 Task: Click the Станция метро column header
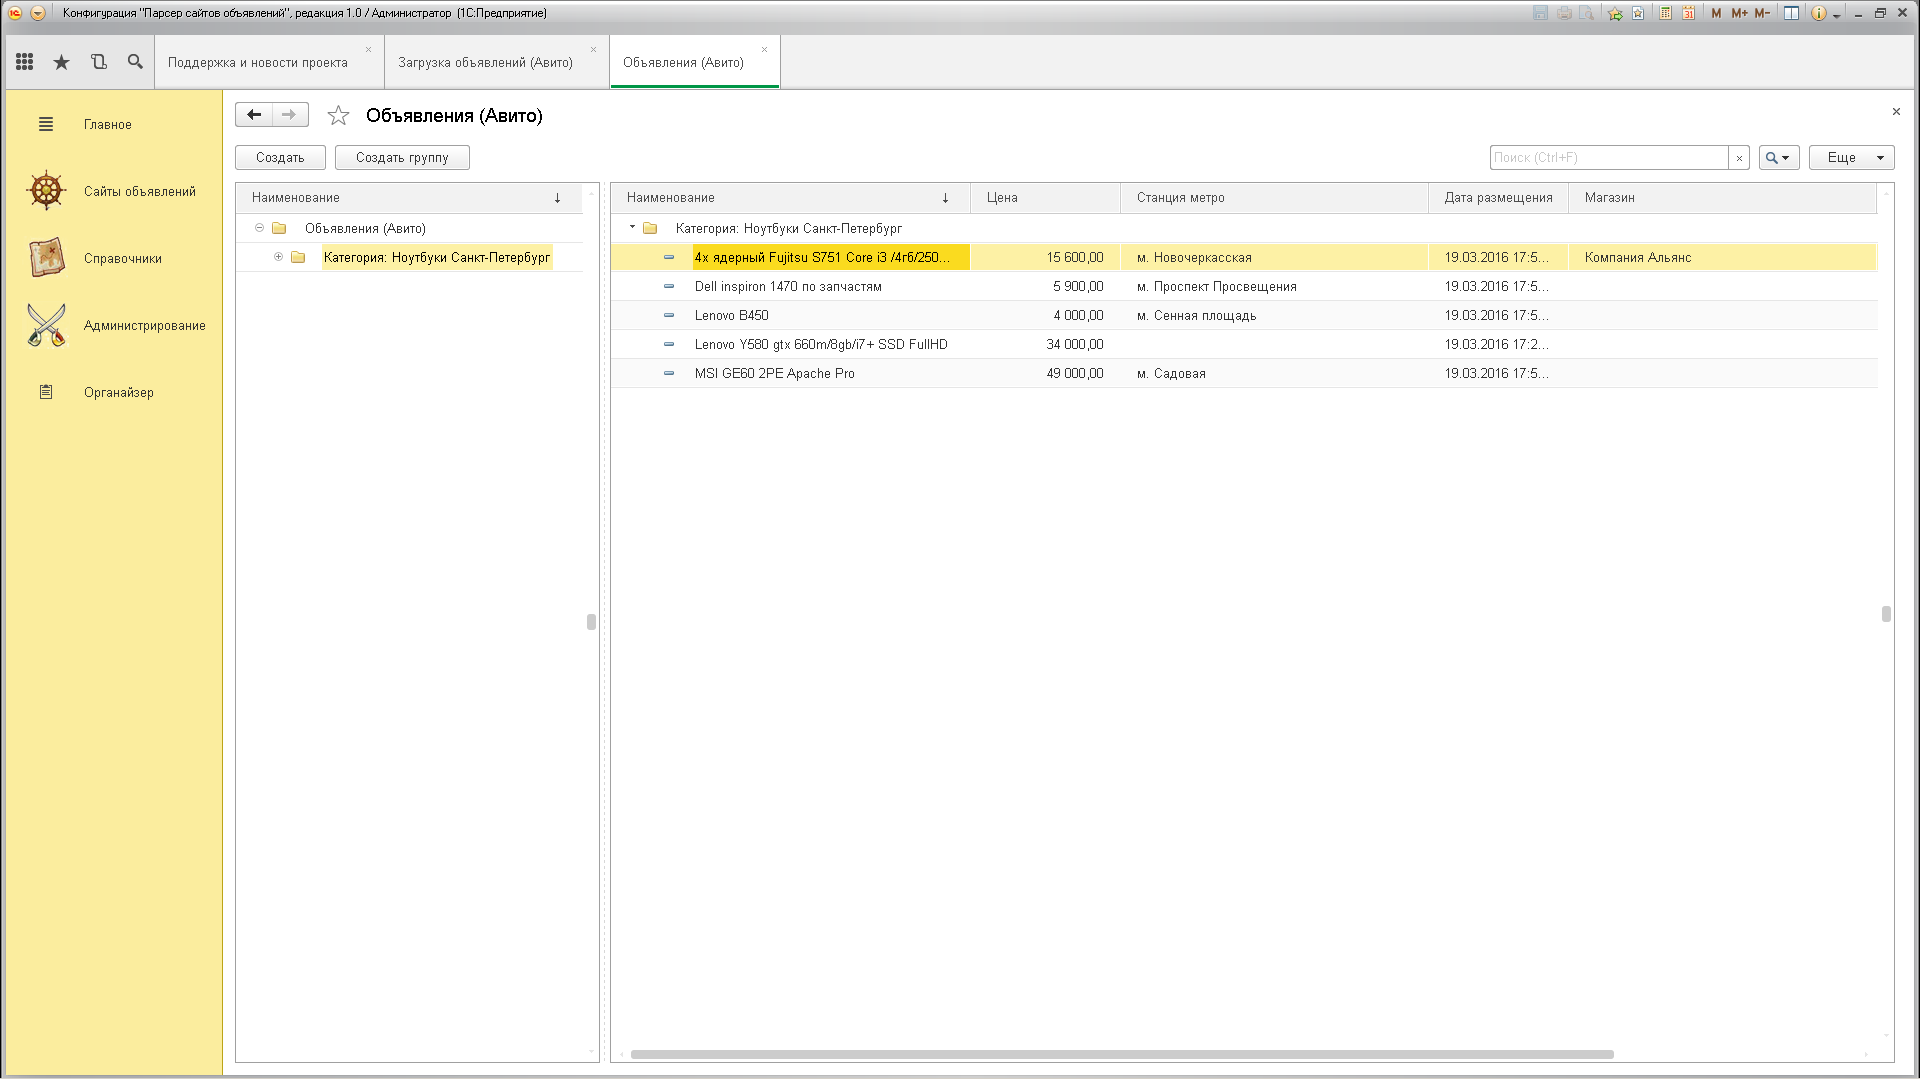pyautogui.click(x=1274, y=197)
